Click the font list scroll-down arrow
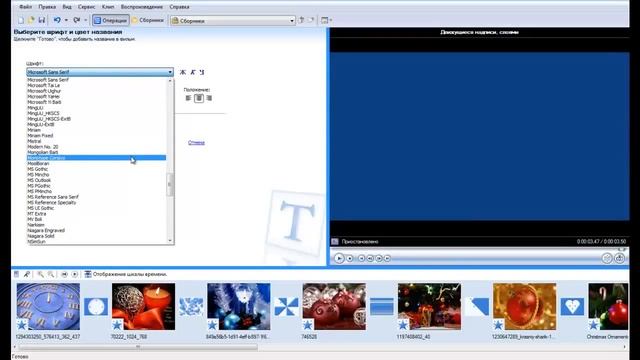Image resolution: width=640 pixels, height=360 pixels. click(170, 241)
